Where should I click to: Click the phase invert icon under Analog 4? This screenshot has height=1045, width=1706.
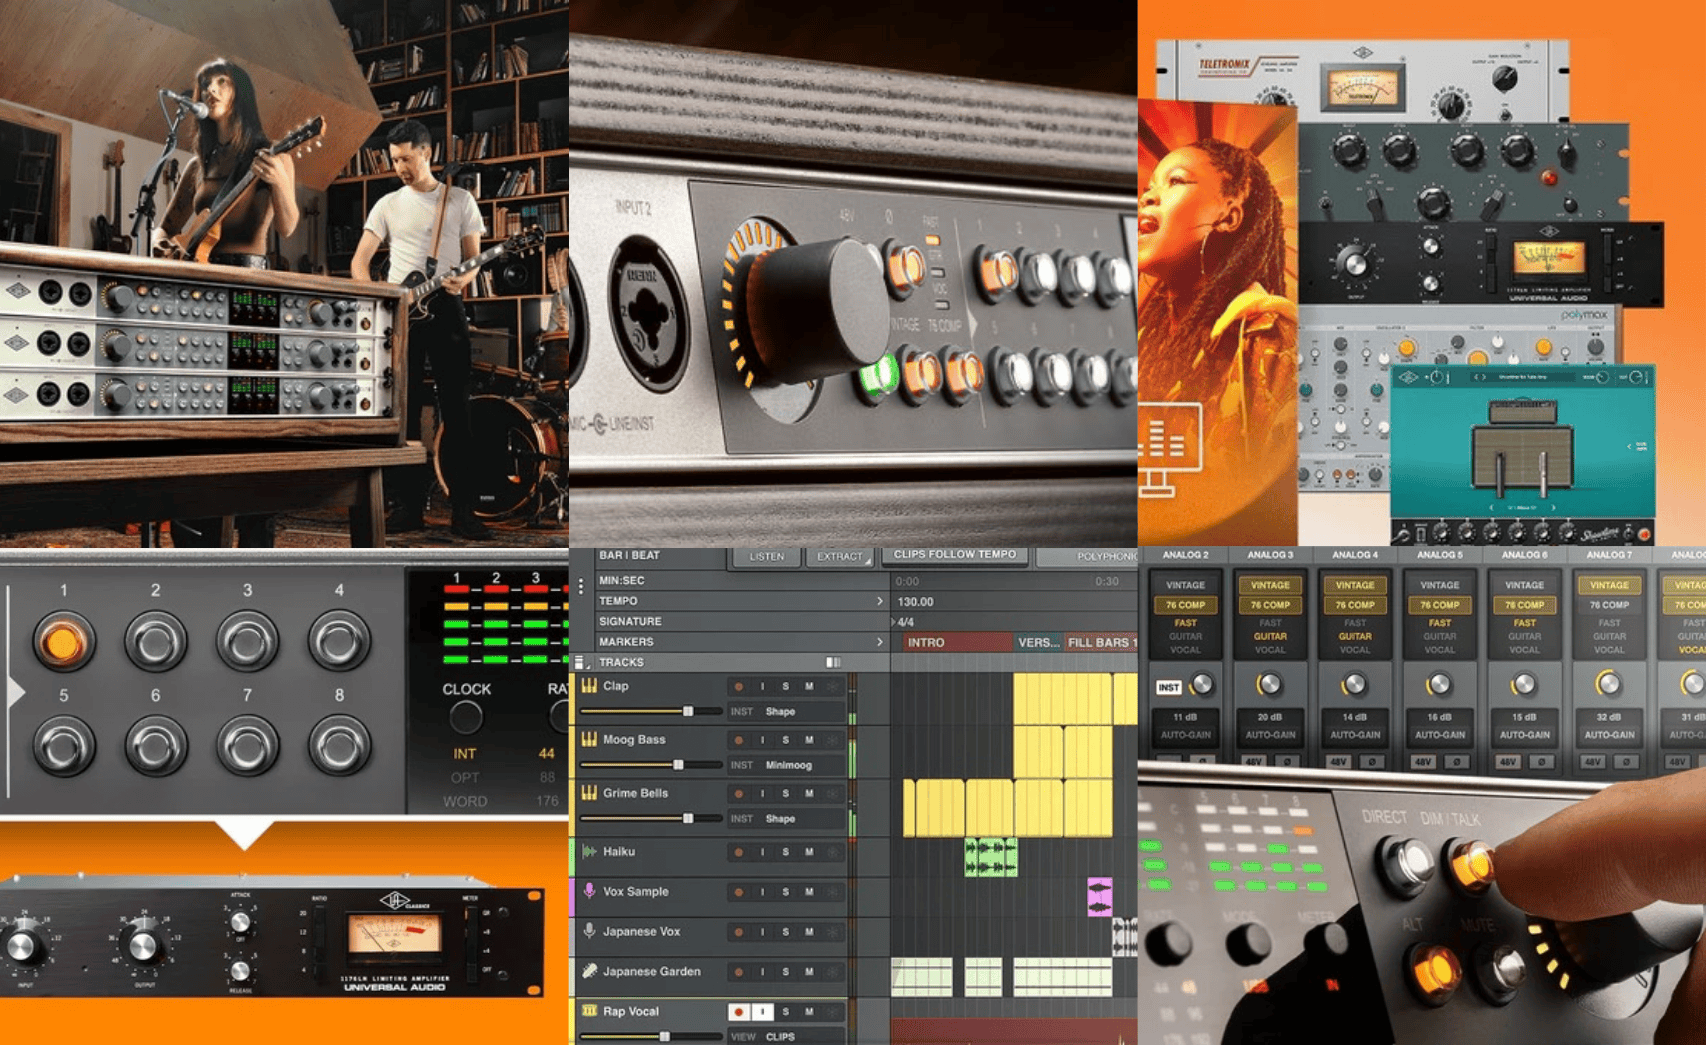pos(1372,762)
